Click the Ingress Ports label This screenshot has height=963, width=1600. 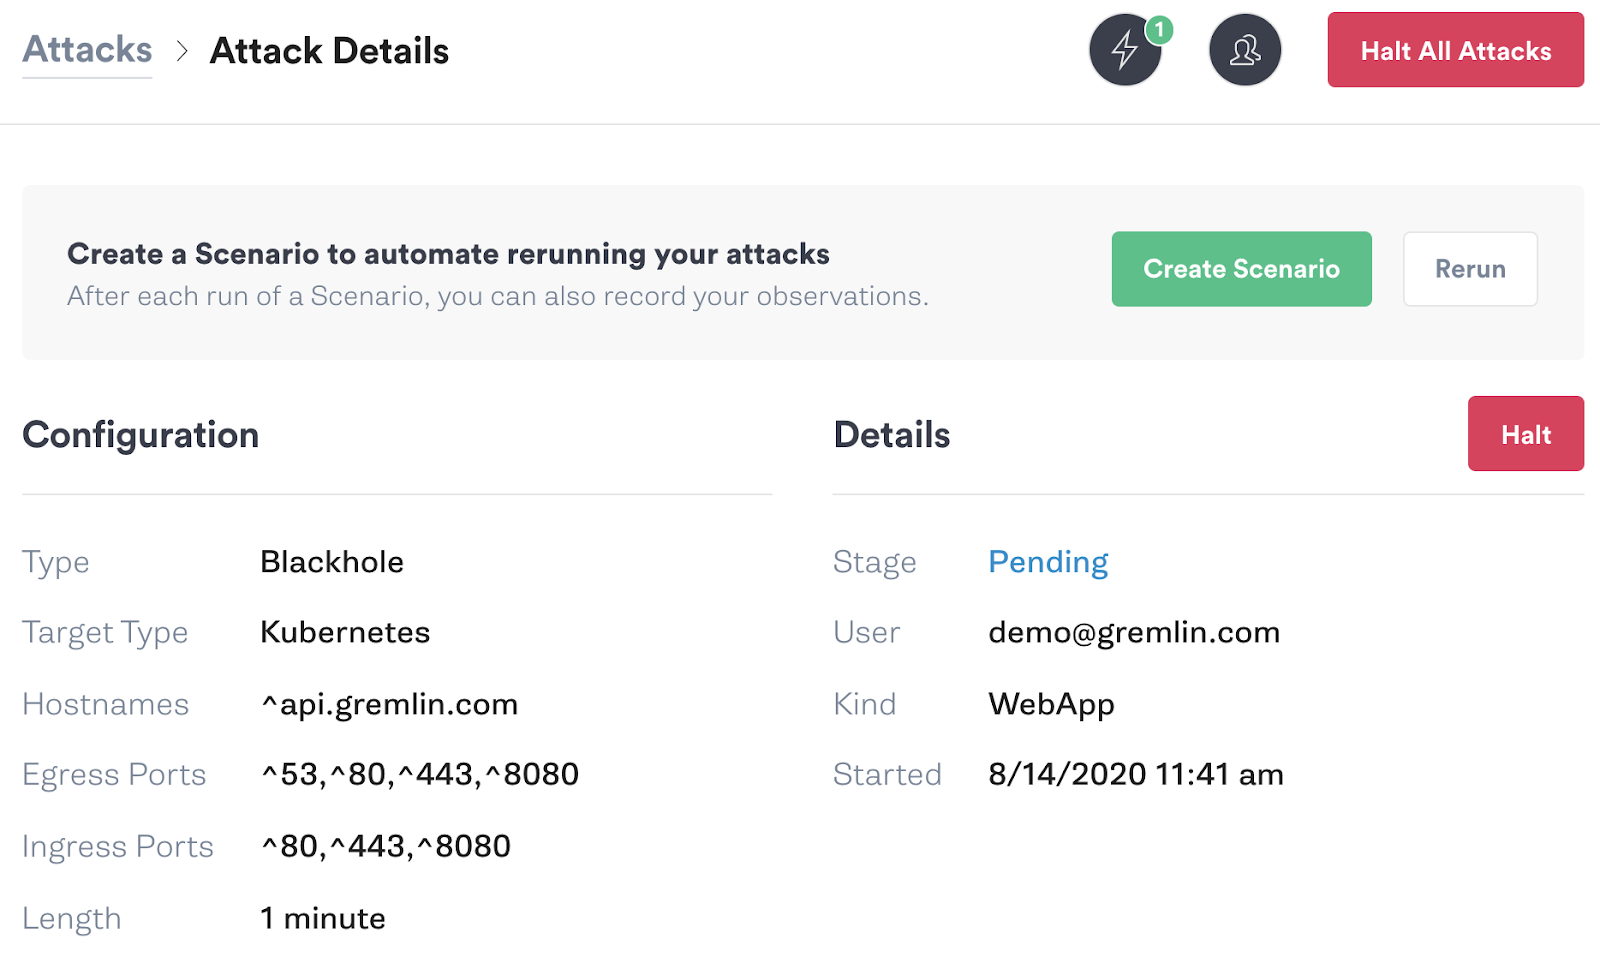[x=118, y=847]
